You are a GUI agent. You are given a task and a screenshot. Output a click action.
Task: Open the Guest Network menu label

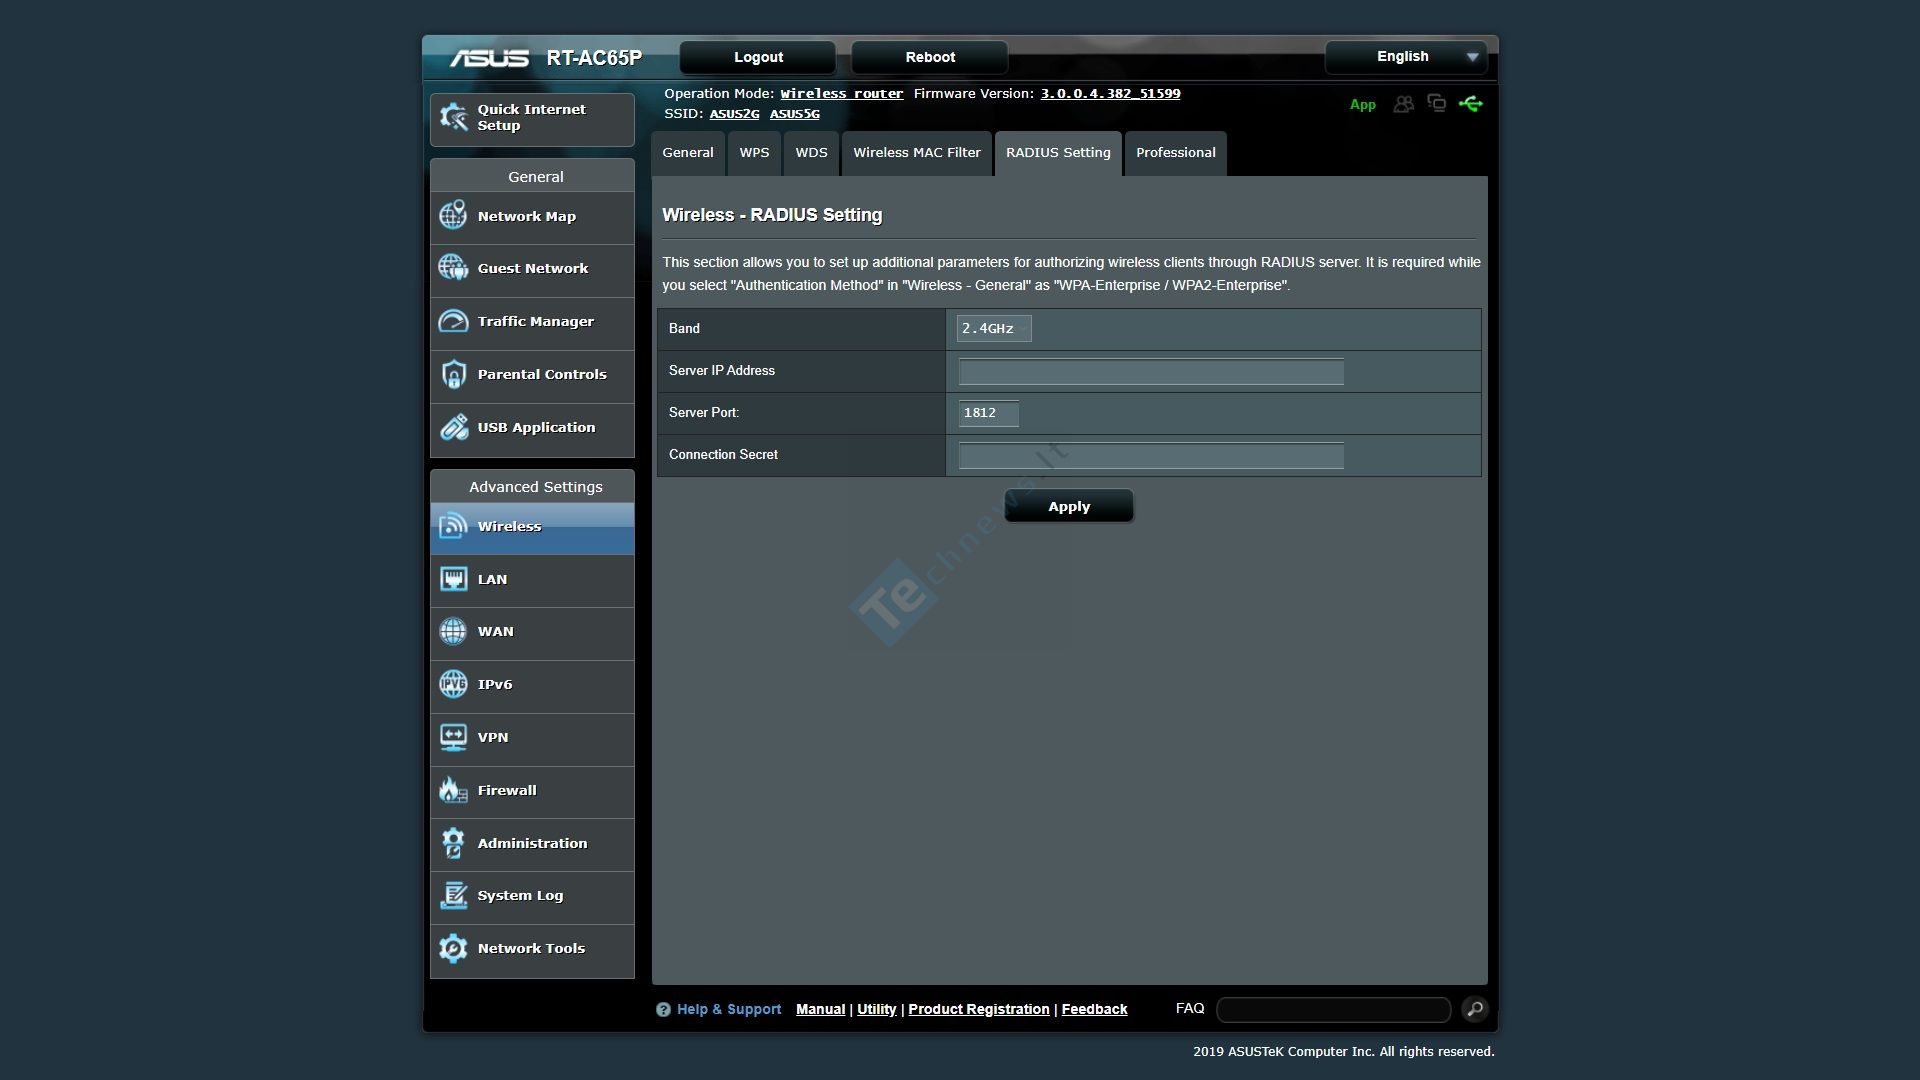pos(533,268)
